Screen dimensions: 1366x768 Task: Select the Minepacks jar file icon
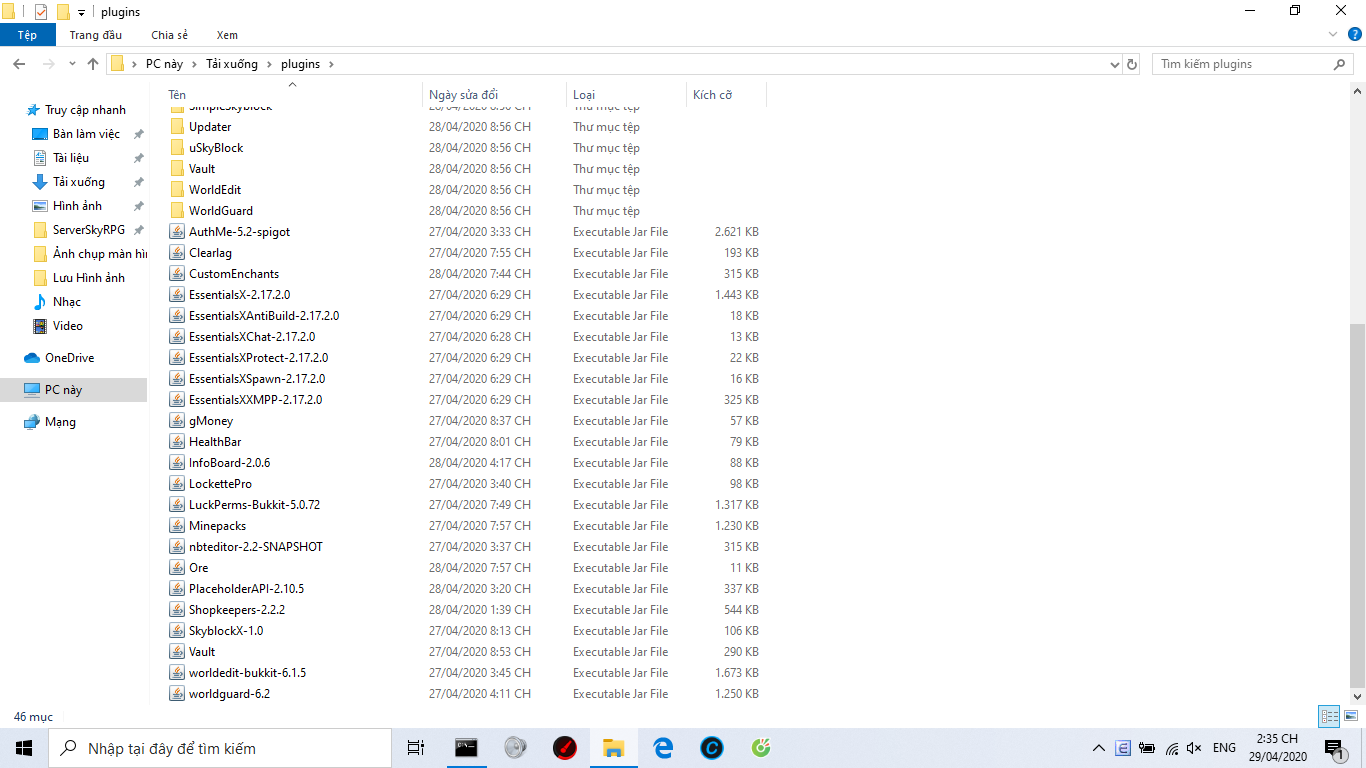click(177, 526)
